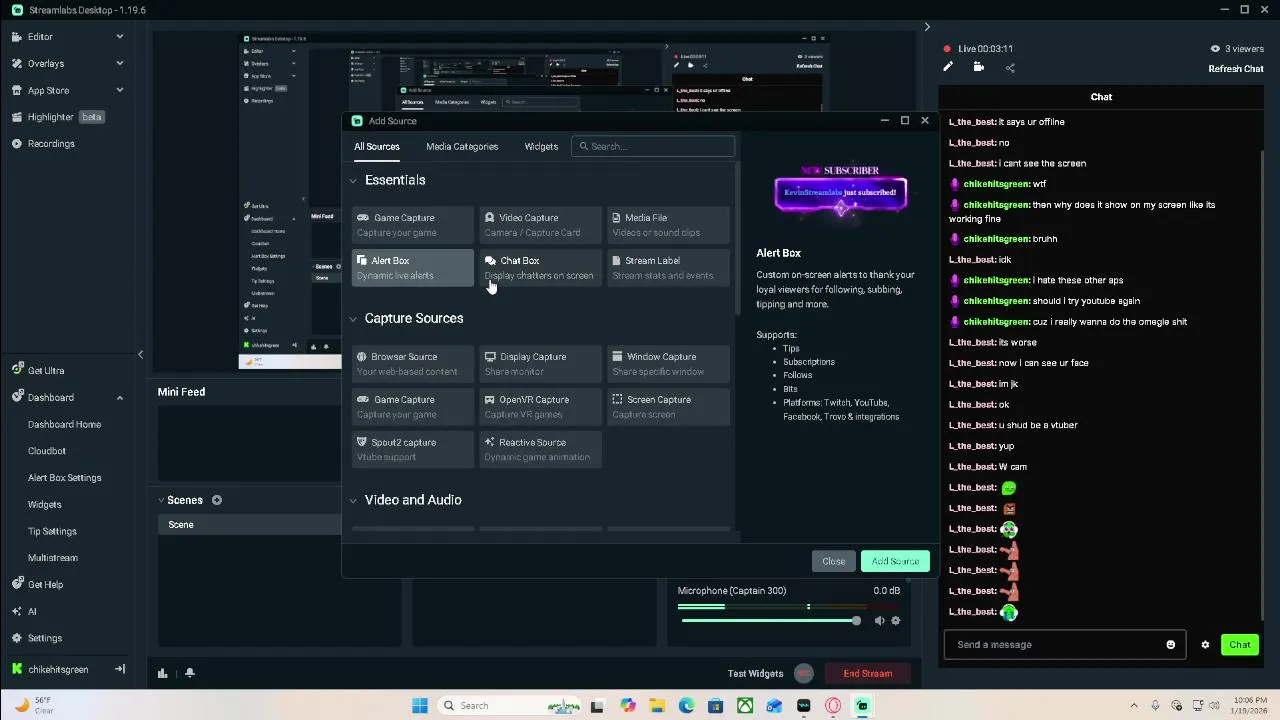Screen dimensions: 1280x720
Task: Select OpenVR Capture source
Action: [540, 407]
